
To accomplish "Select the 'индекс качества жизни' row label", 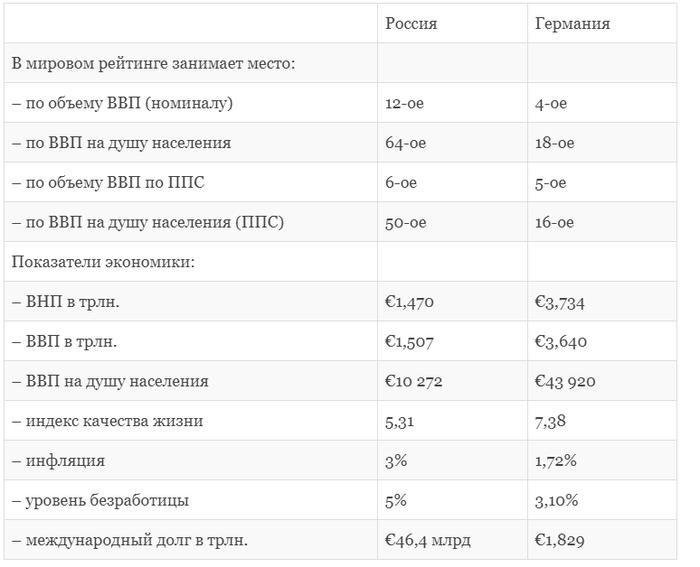I will 108,421.
